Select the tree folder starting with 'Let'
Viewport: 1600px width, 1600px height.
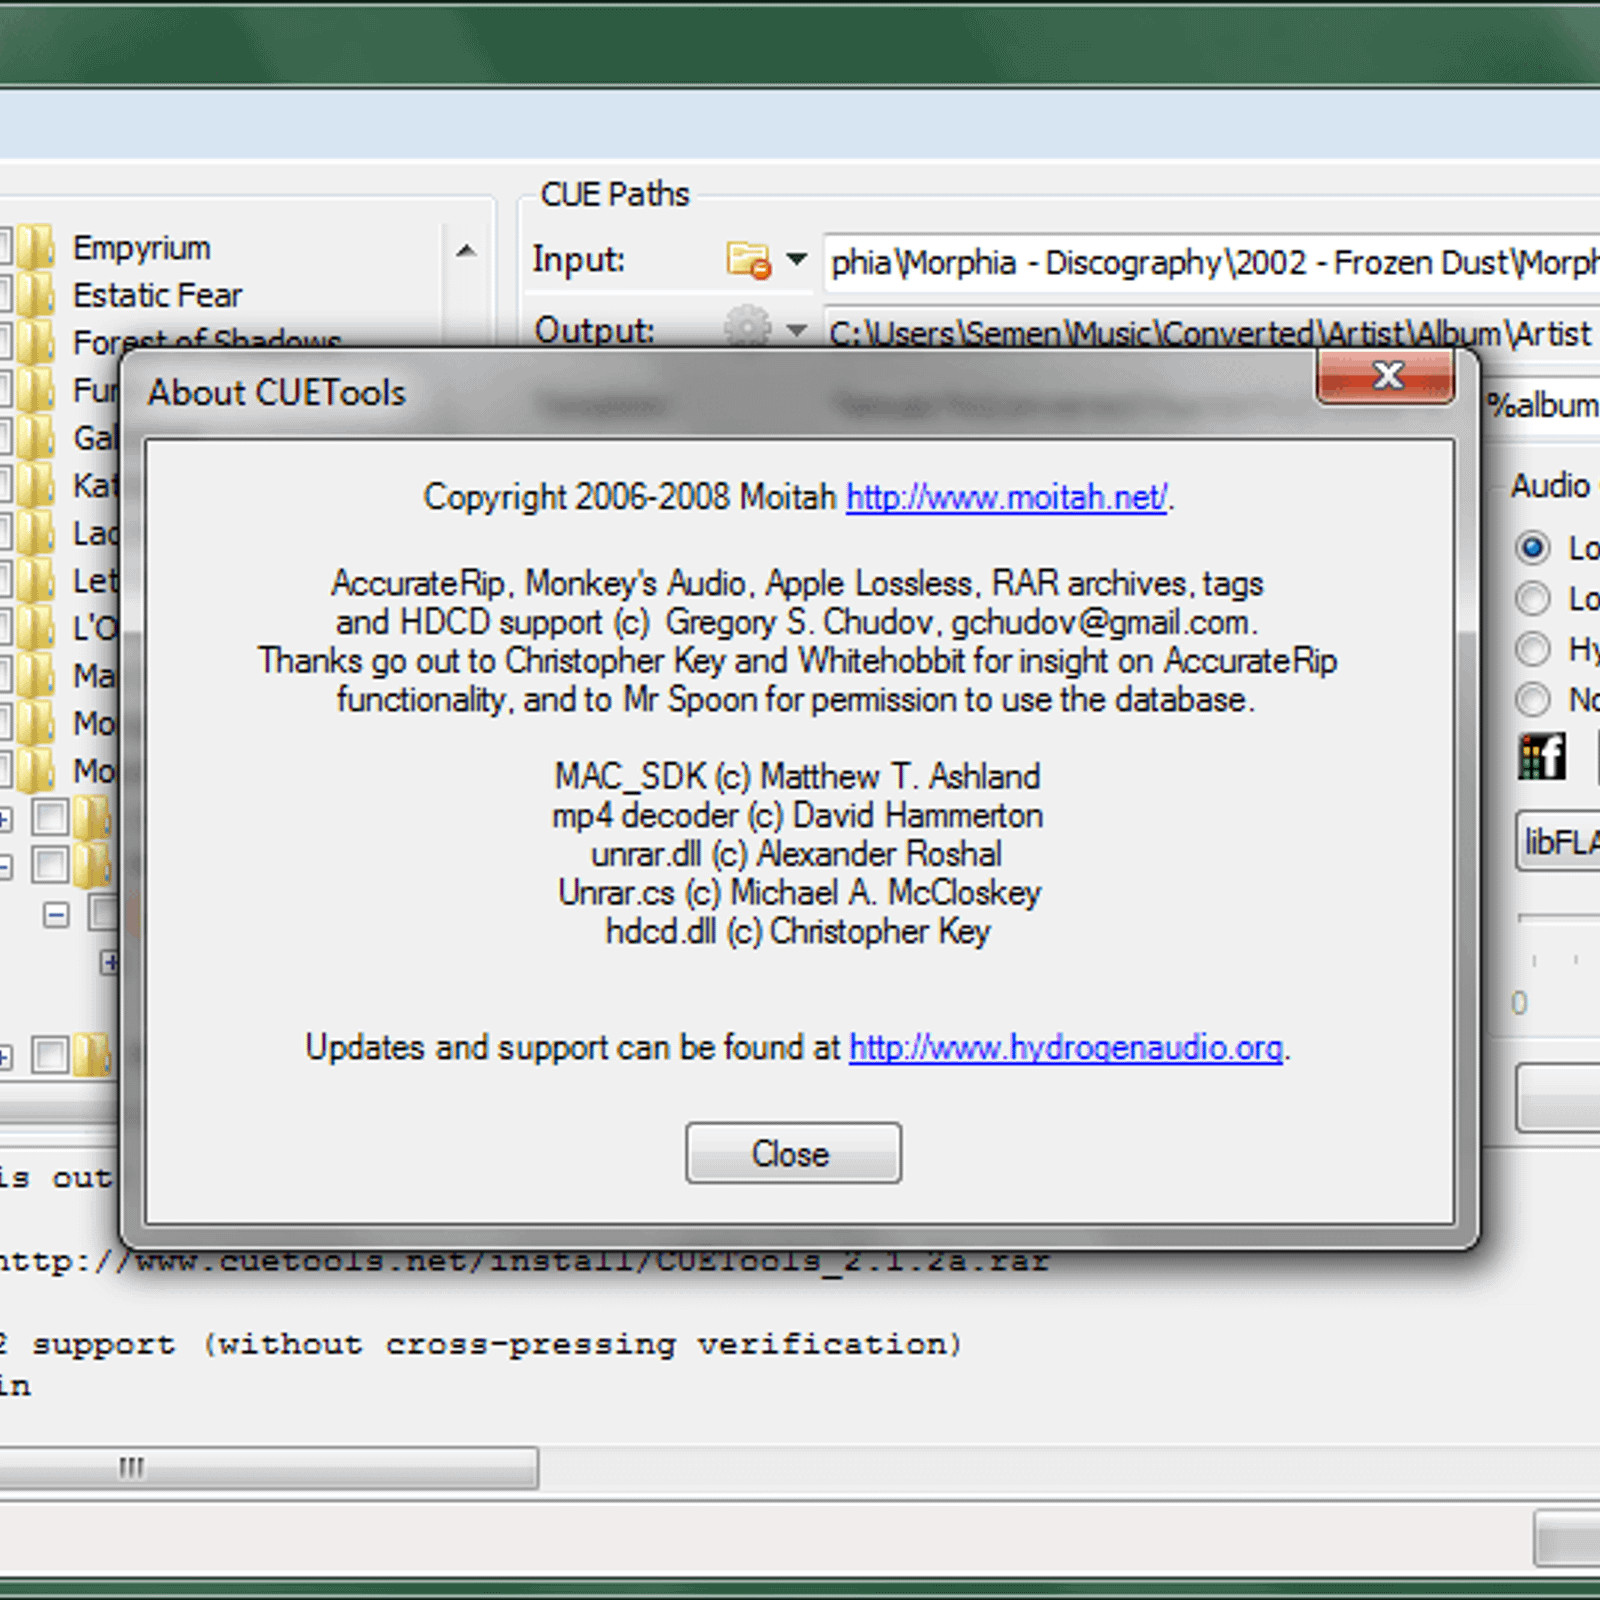[x=95, y=580]
